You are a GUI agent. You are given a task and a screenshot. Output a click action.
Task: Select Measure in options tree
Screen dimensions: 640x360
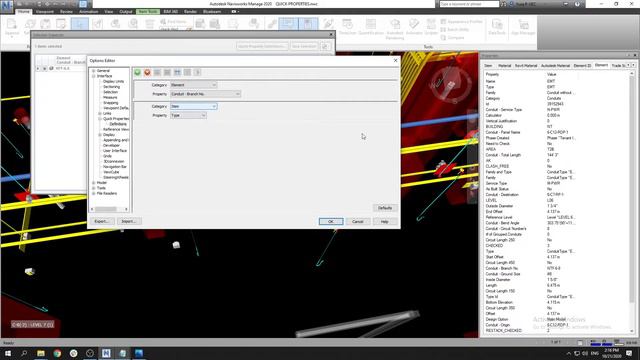110,98
